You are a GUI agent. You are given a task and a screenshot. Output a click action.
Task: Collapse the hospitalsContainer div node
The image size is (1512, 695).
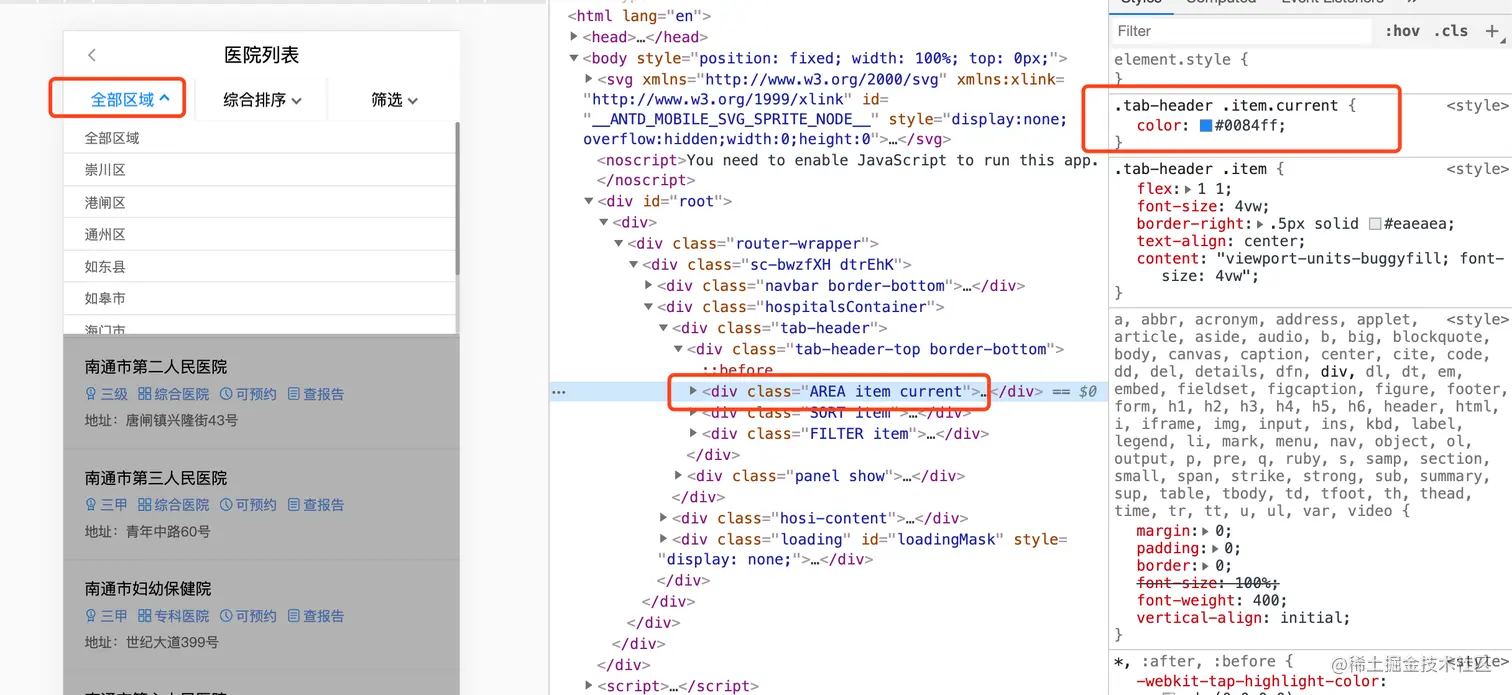(649, 307)
